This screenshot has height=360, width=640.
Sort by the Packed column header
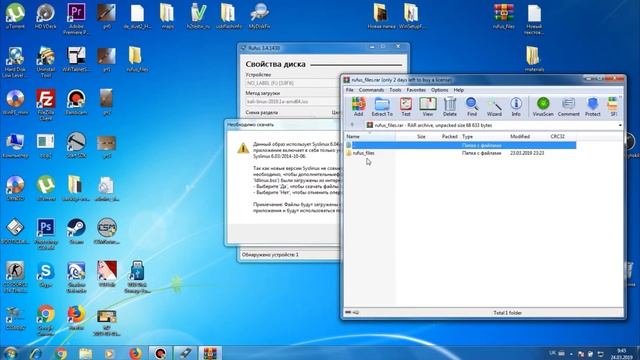[x=444, y=136]
